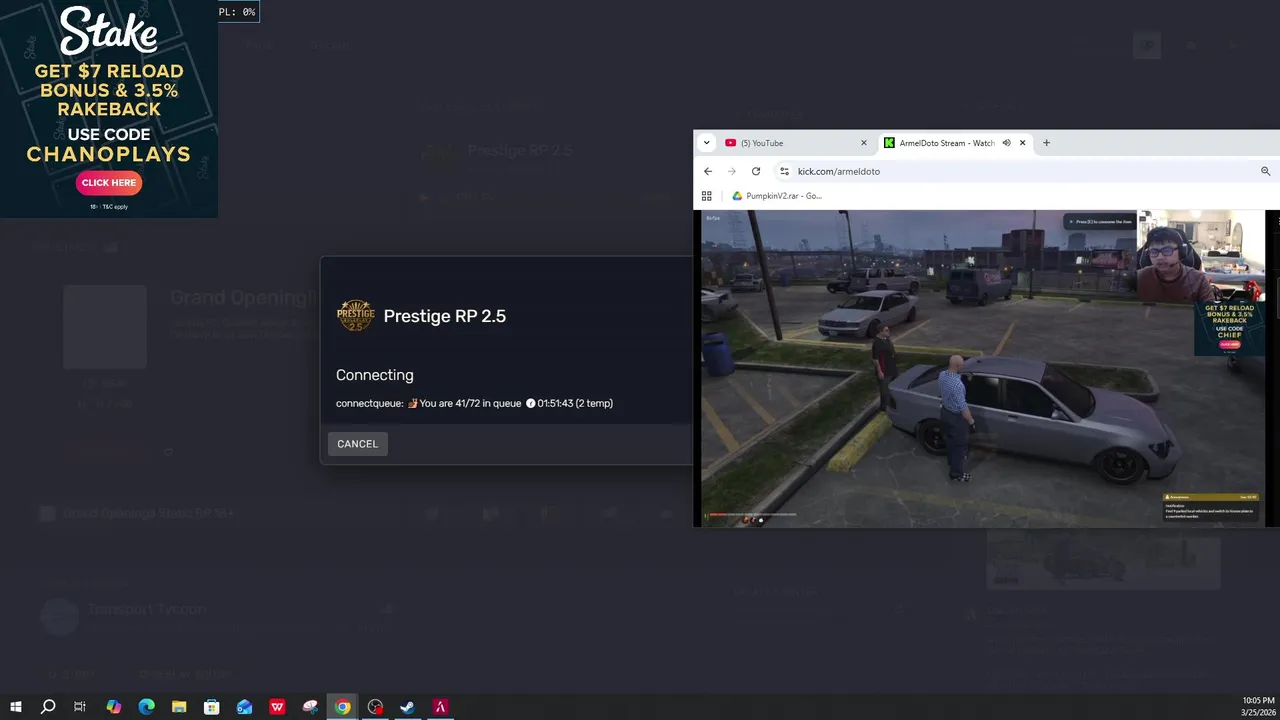Click the Stake logo in the ad

108,31
